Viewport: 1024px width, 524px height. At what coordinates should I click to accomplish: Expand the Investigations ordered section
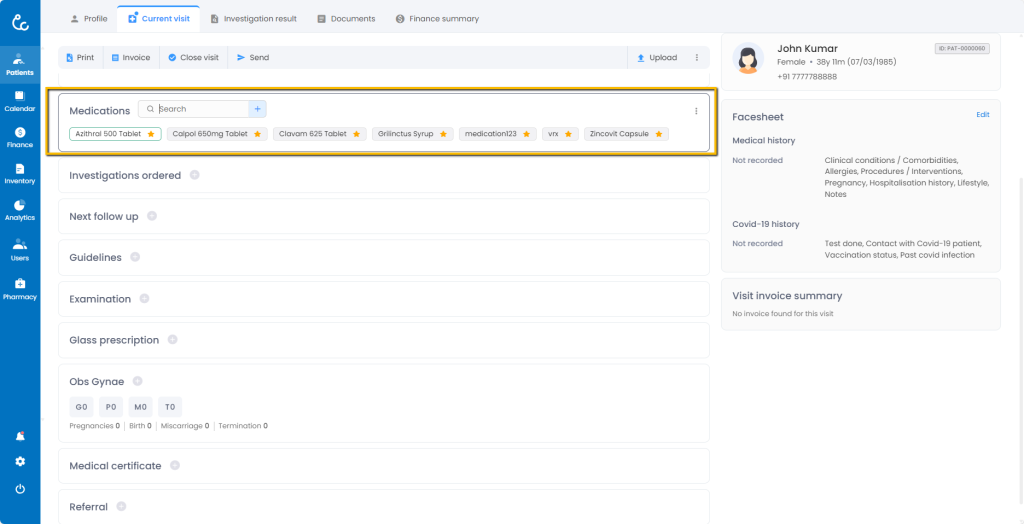point(195,175)
